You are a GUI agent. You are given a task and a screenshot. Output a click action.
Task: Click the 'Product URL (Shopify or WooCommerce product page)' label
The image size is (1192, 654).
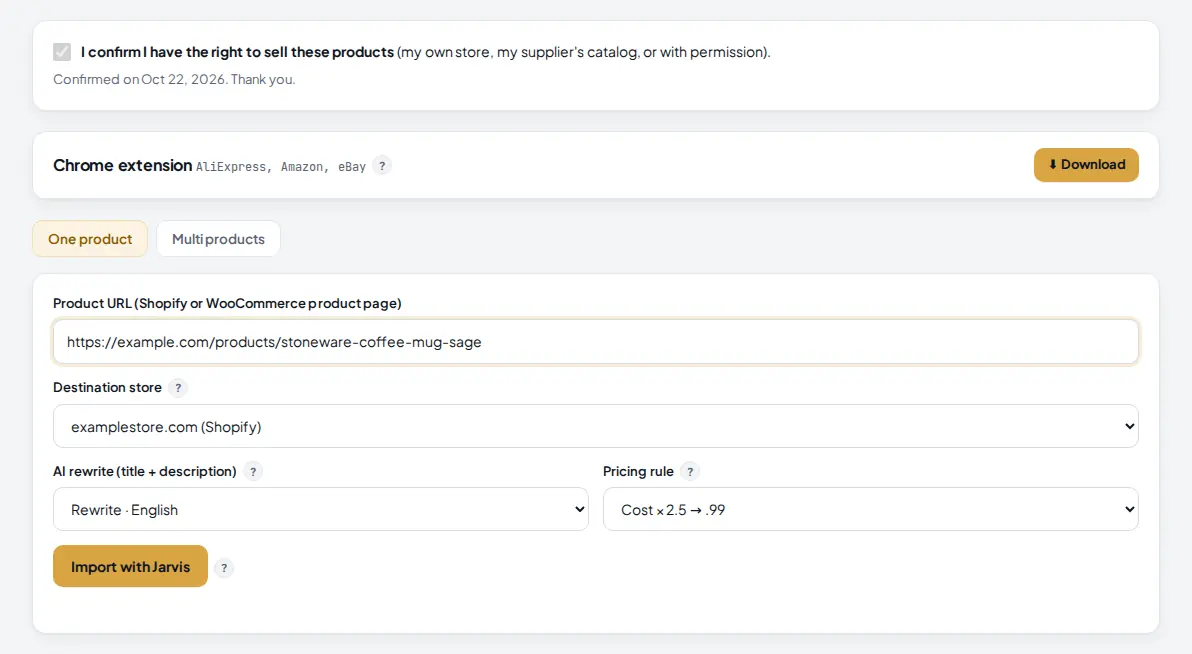click(227, 303)
